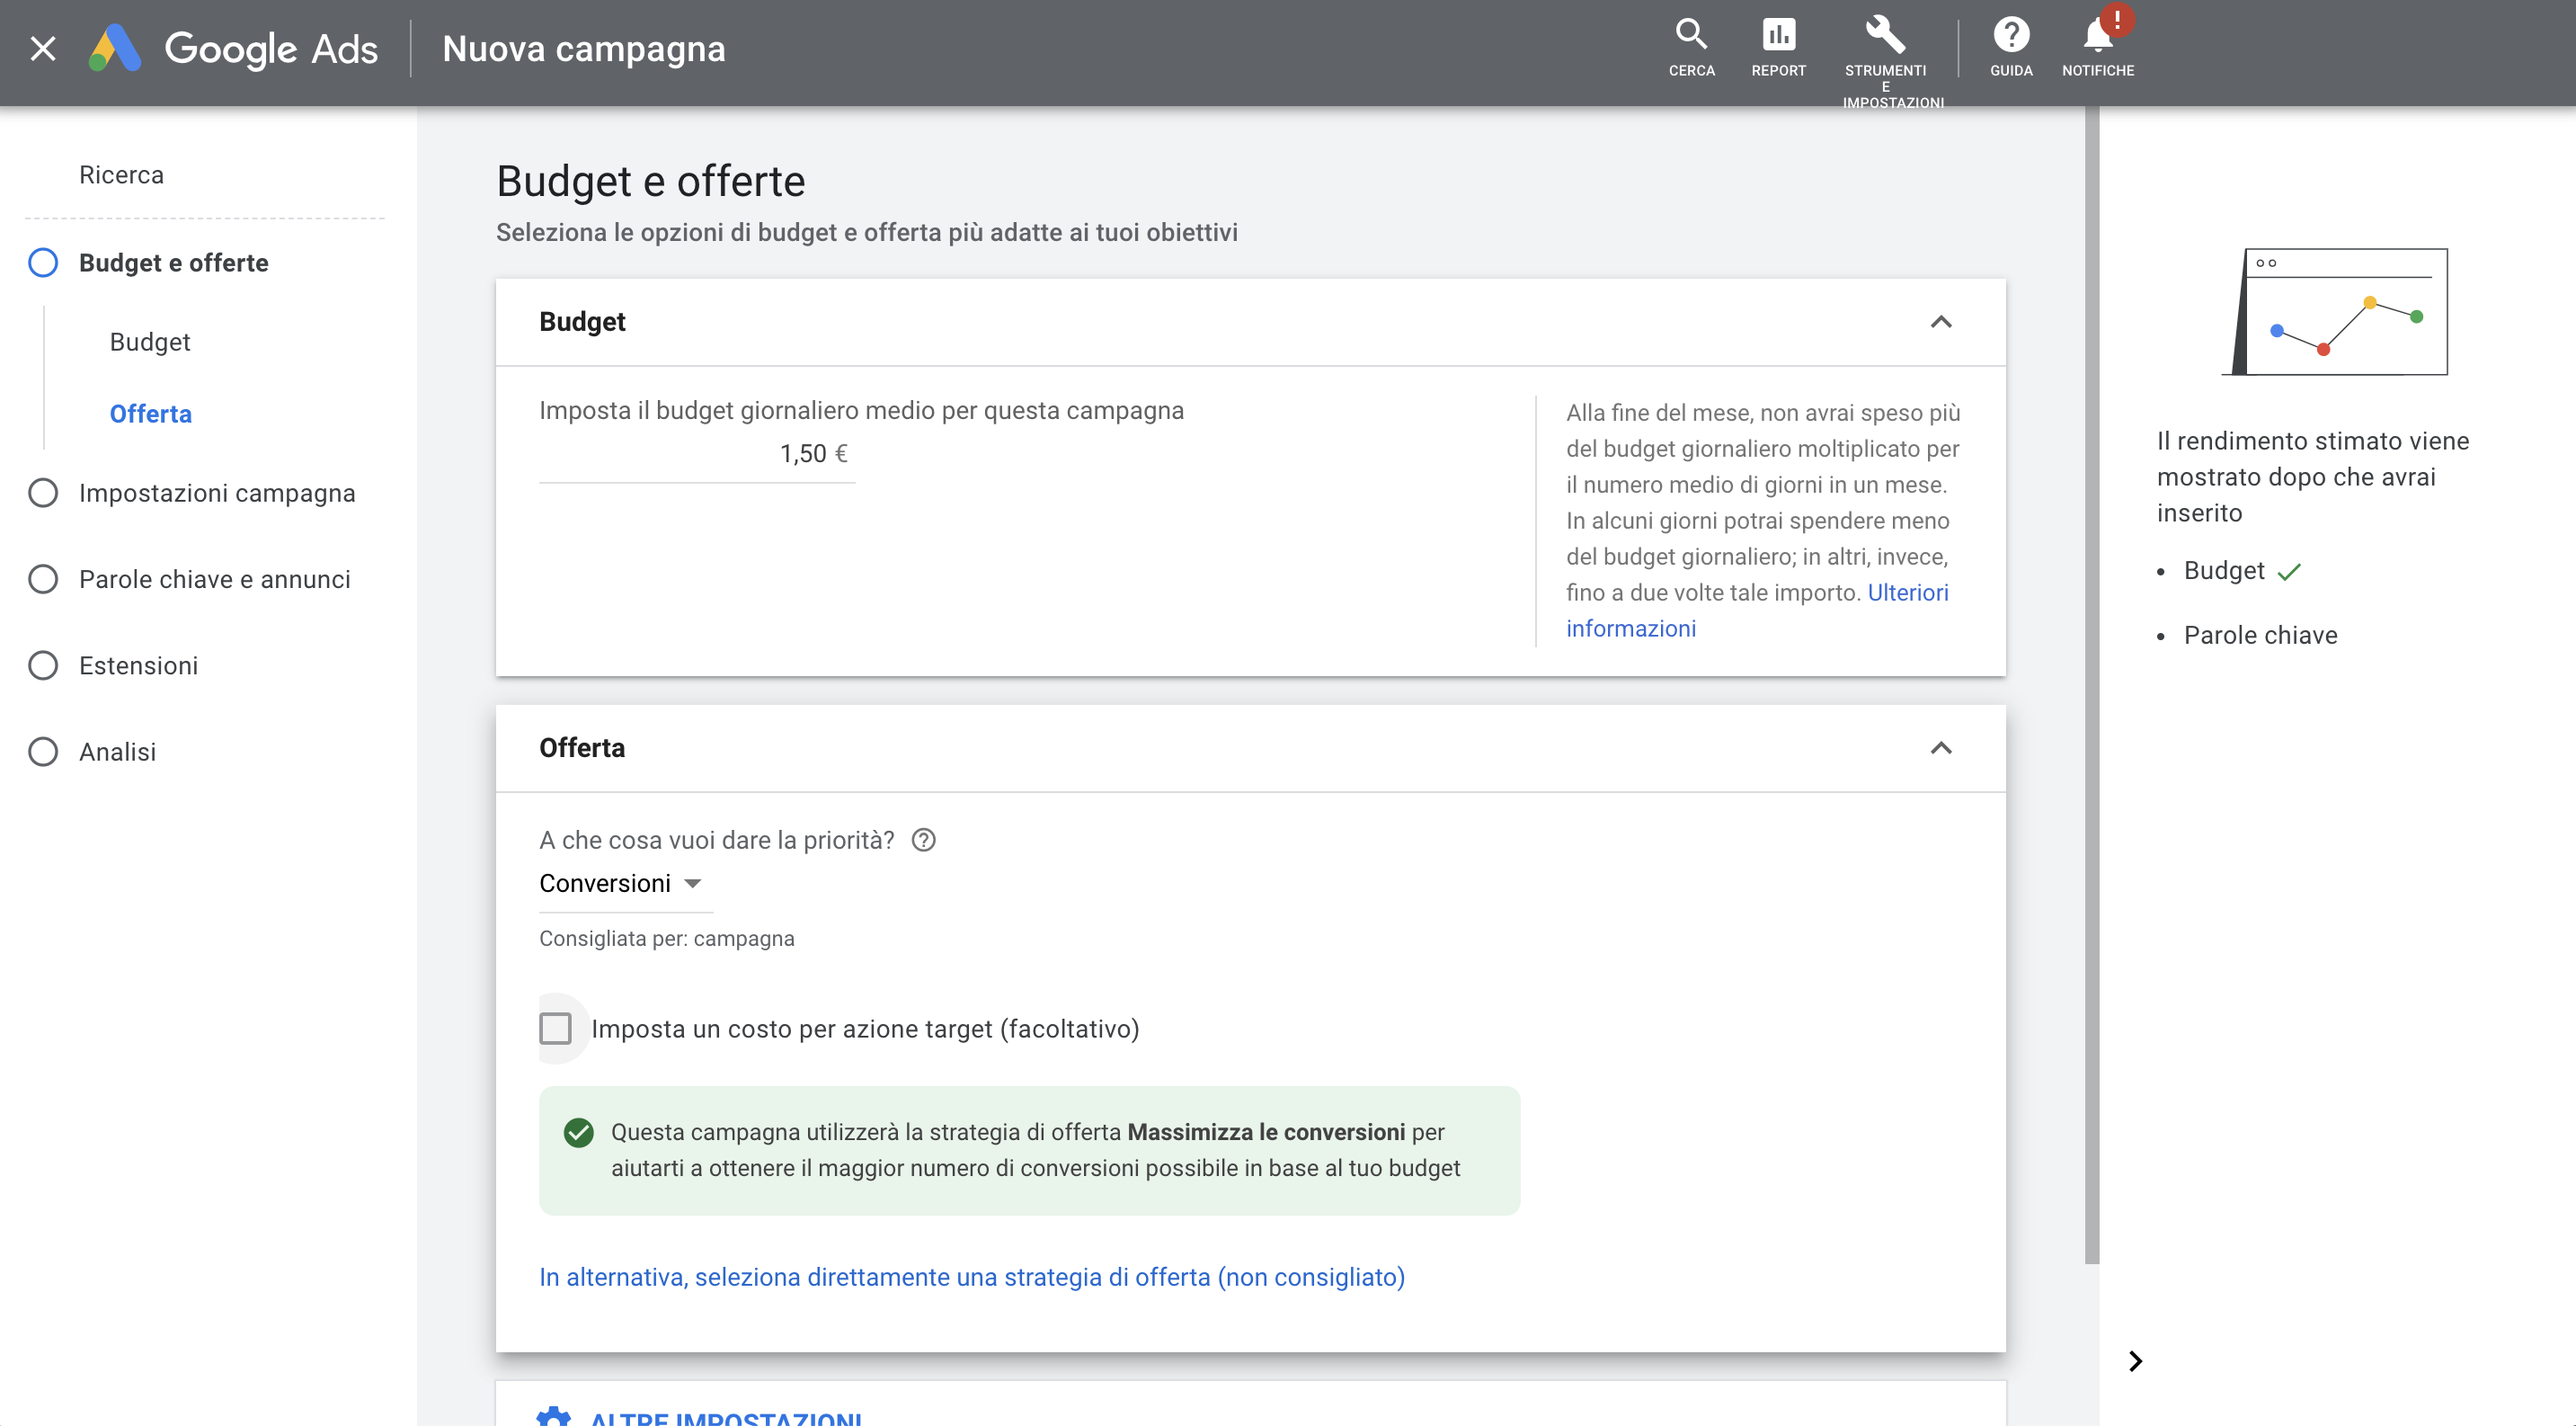Go to Offerta in sidebar

150,414
